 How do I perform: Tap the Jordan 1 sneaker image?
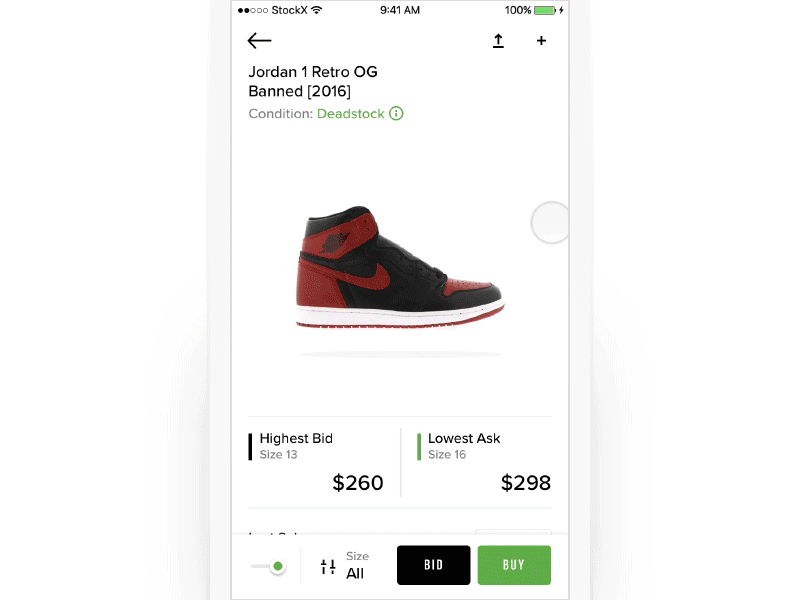(x=400, y=266)
